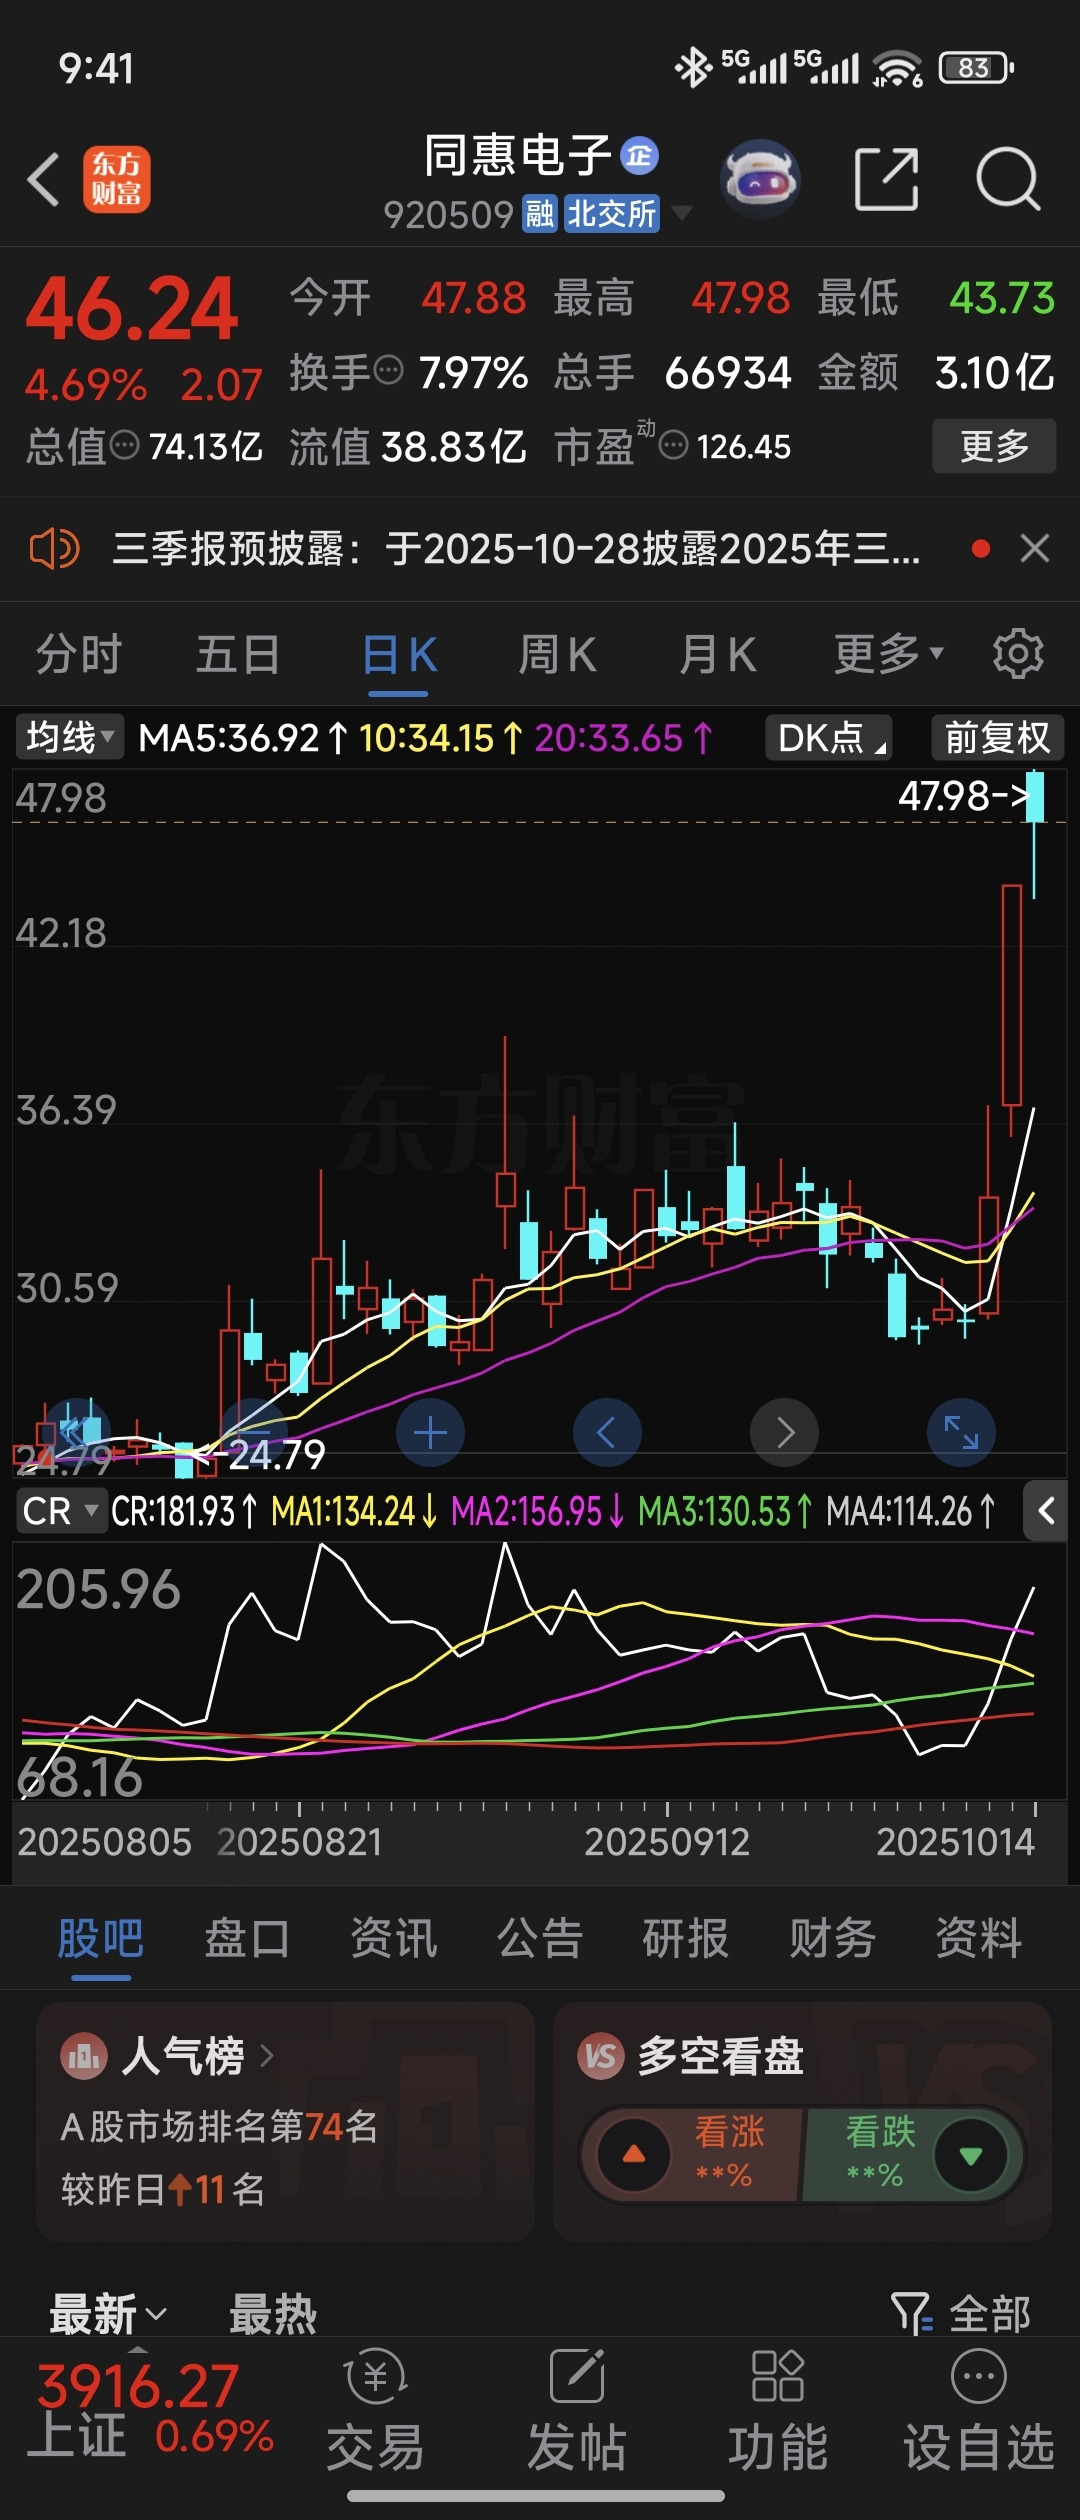Open the AI robot assistant avatar
This screenshot has width=1080, height=2520.
(761, 180)
